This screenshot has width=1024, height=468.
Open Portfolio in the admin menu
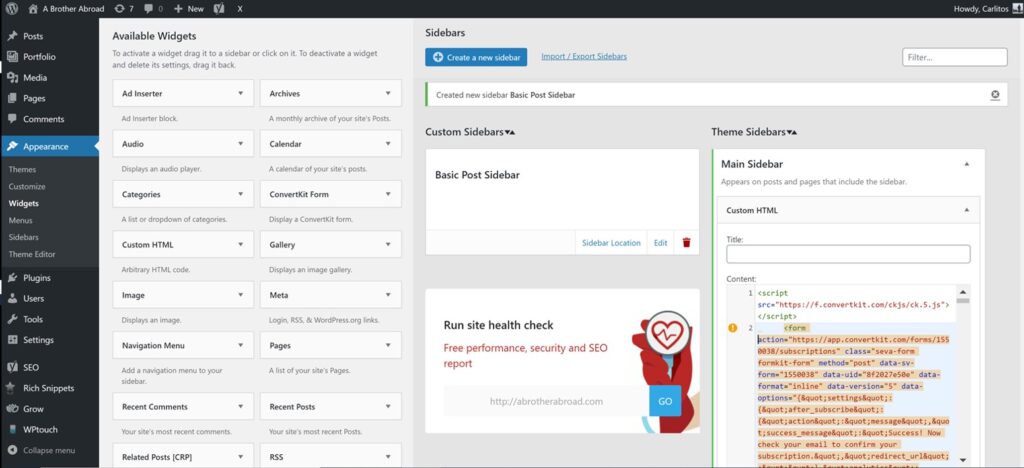coord(39,57)
